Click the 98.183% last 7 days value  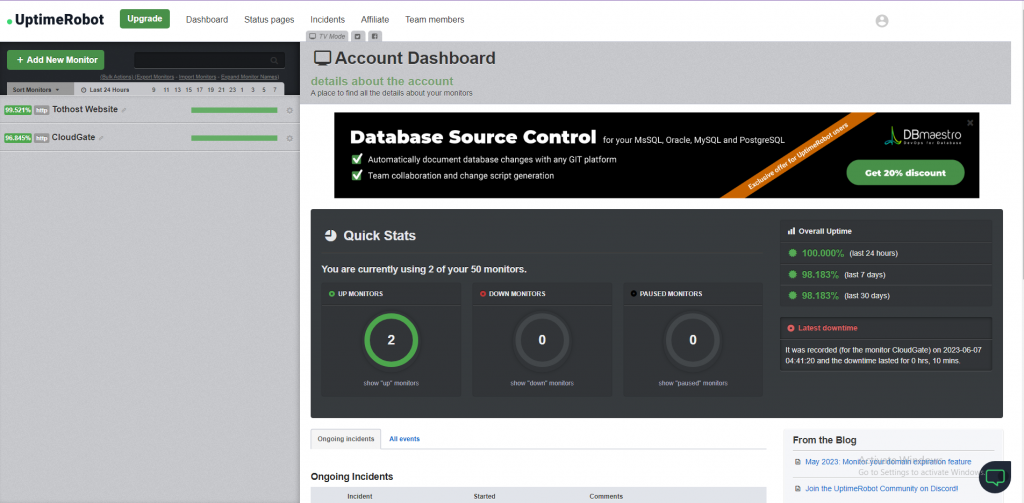[820, 274]
